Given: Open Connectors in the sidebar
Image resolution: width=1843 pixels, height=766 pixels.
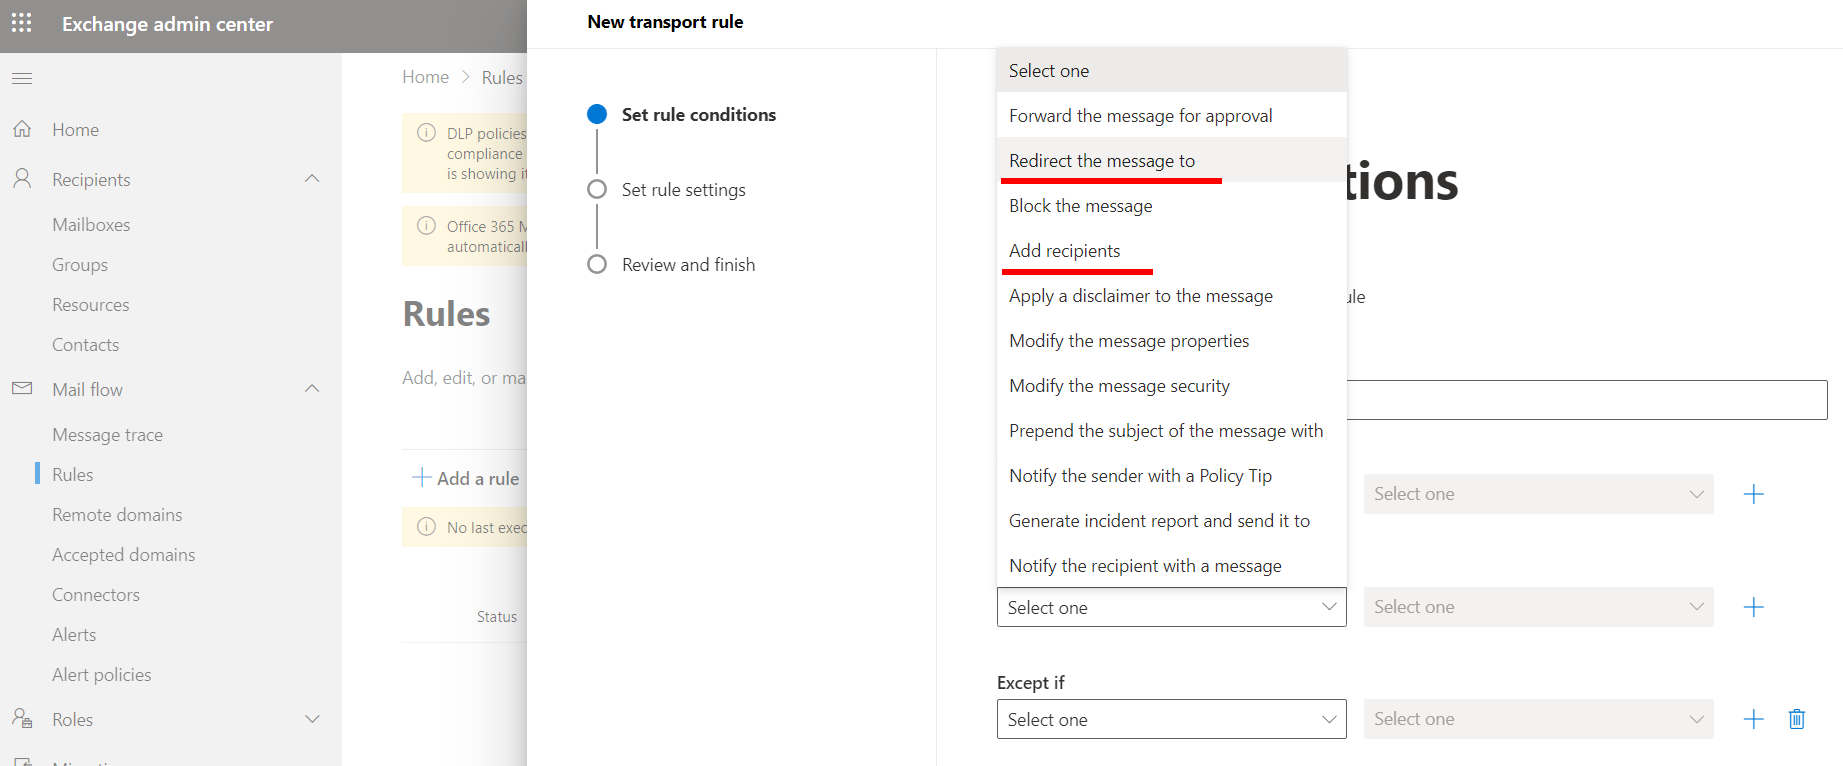Looking at the screenshot, I should coord(96,594).
